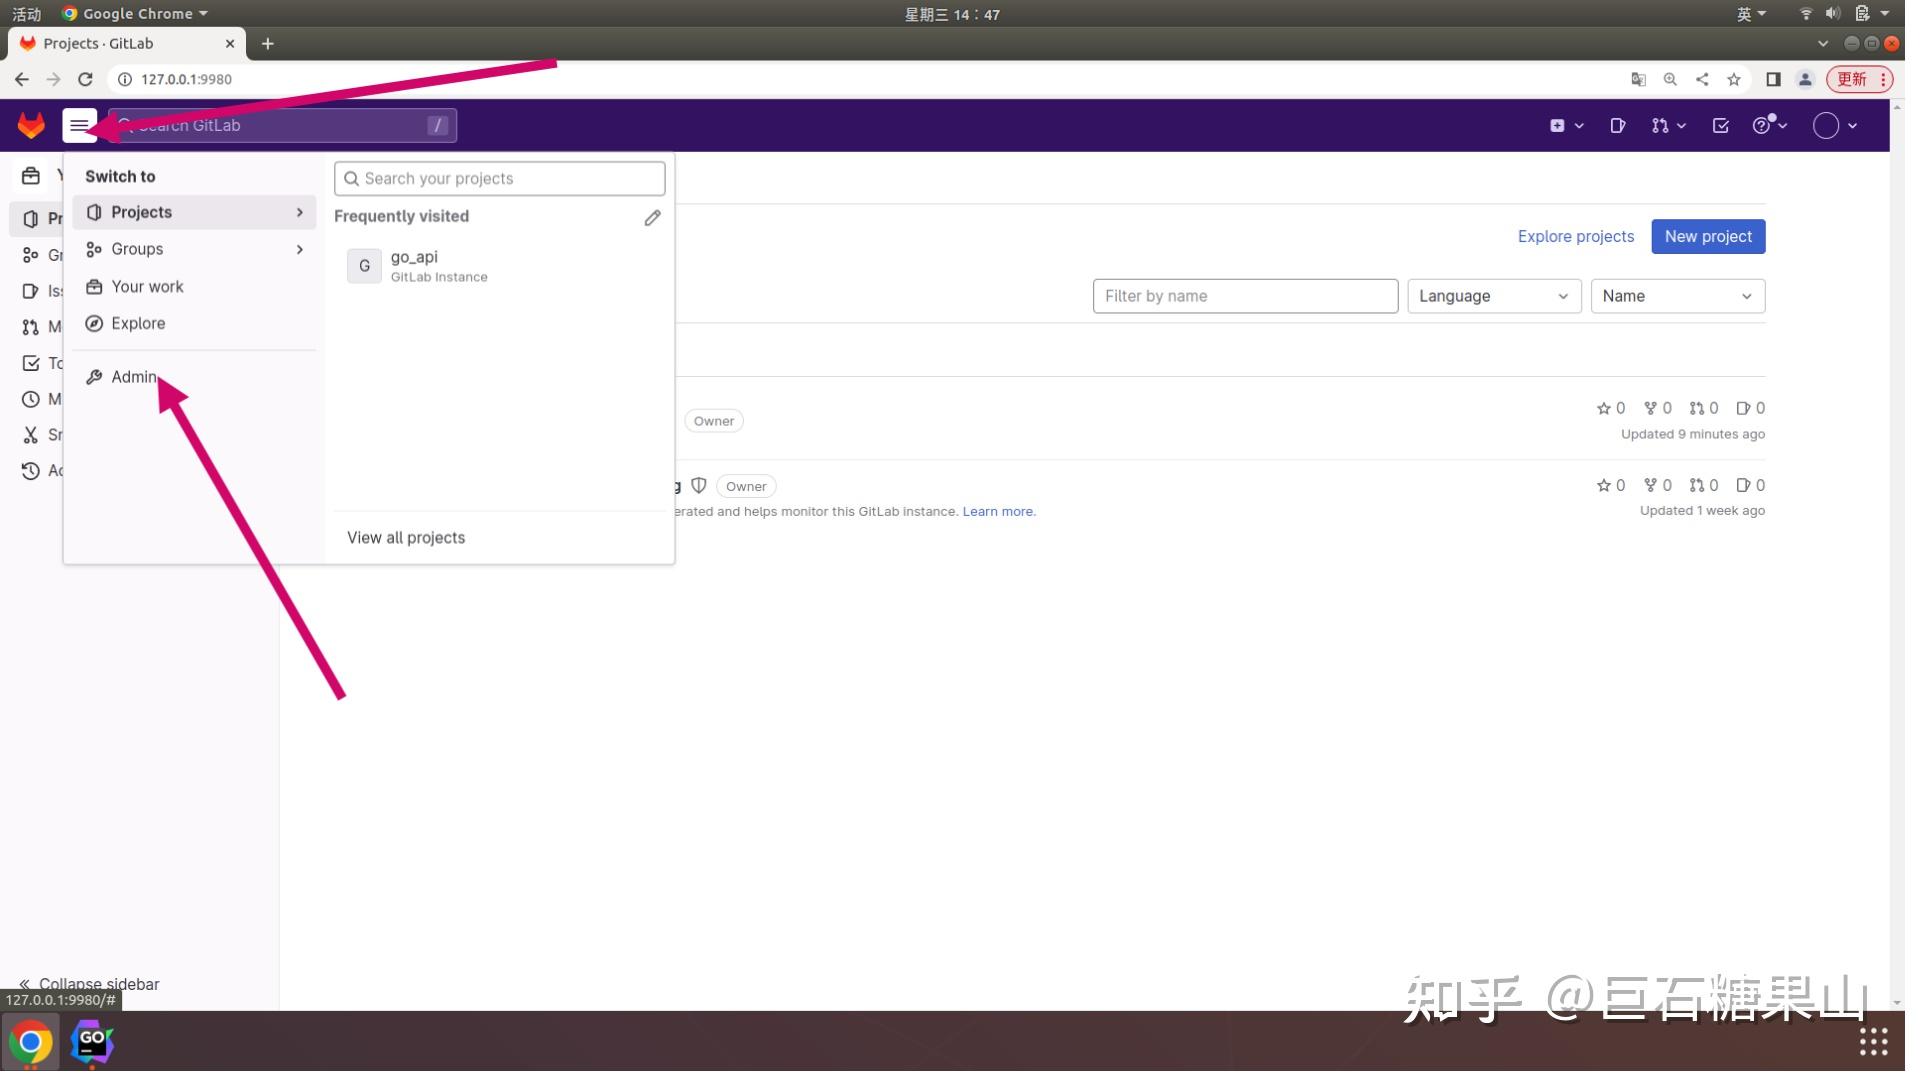Image resolution: width=1920 pixels, height=1078 pixels.
Task: Open the Merge requests icon
Action: point(1663,125)
